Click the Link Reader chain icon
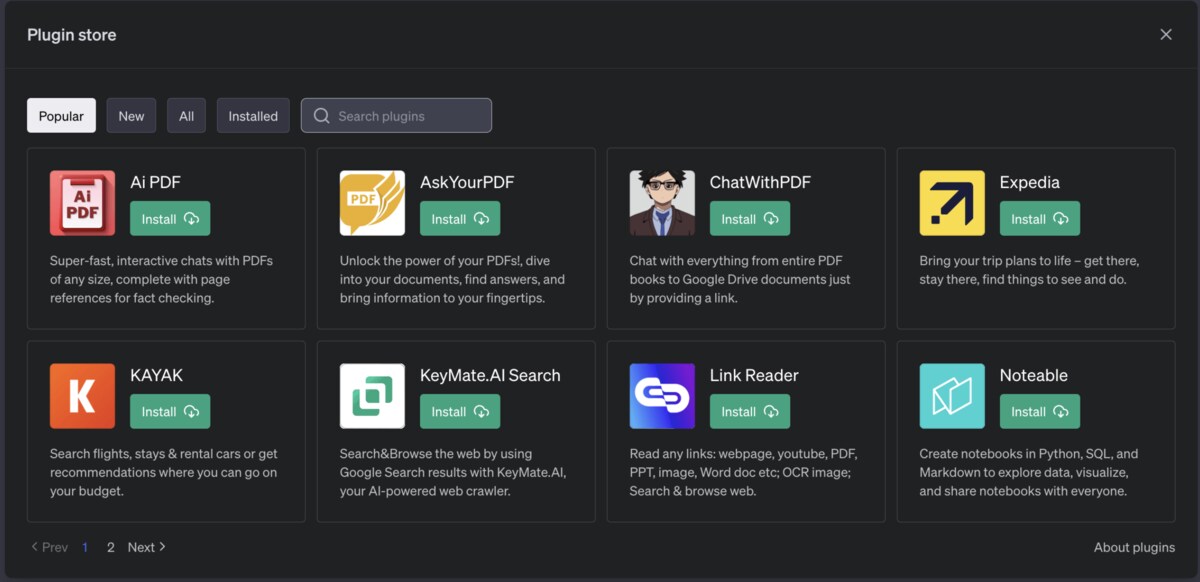The image size is (1200, 582). point(661,394)
